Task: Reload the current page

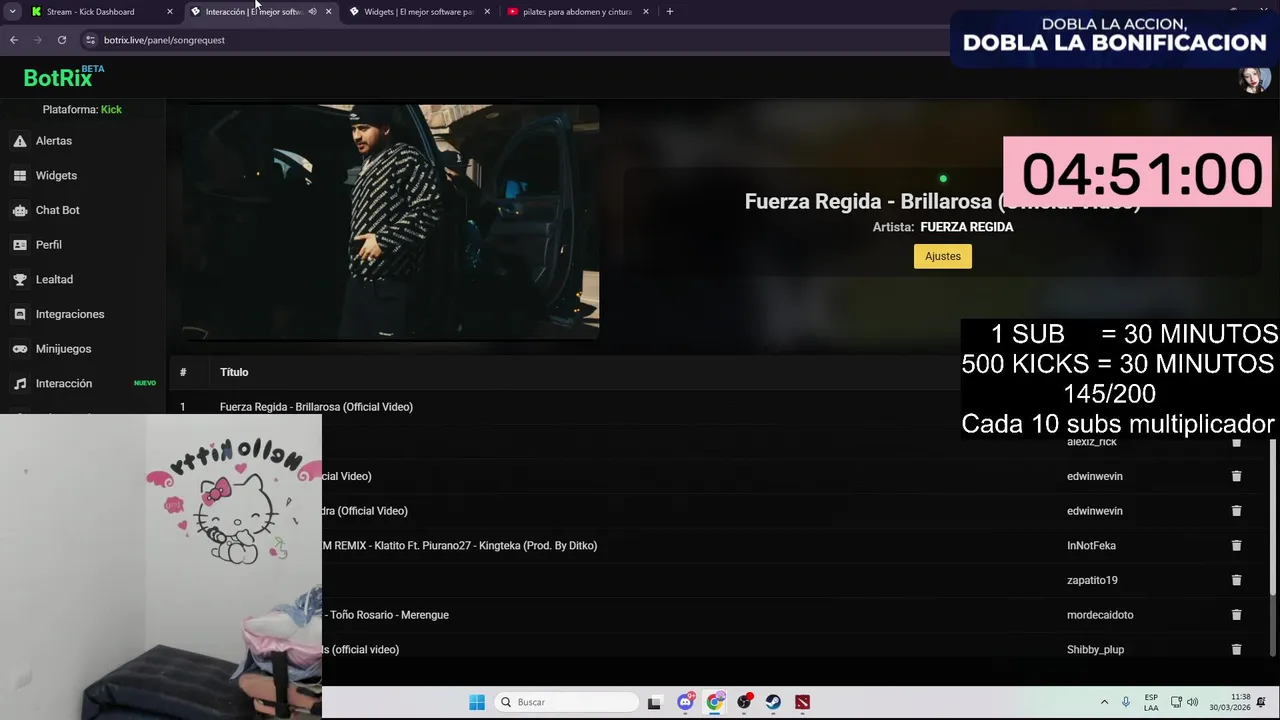Action: tap(62, 40)
